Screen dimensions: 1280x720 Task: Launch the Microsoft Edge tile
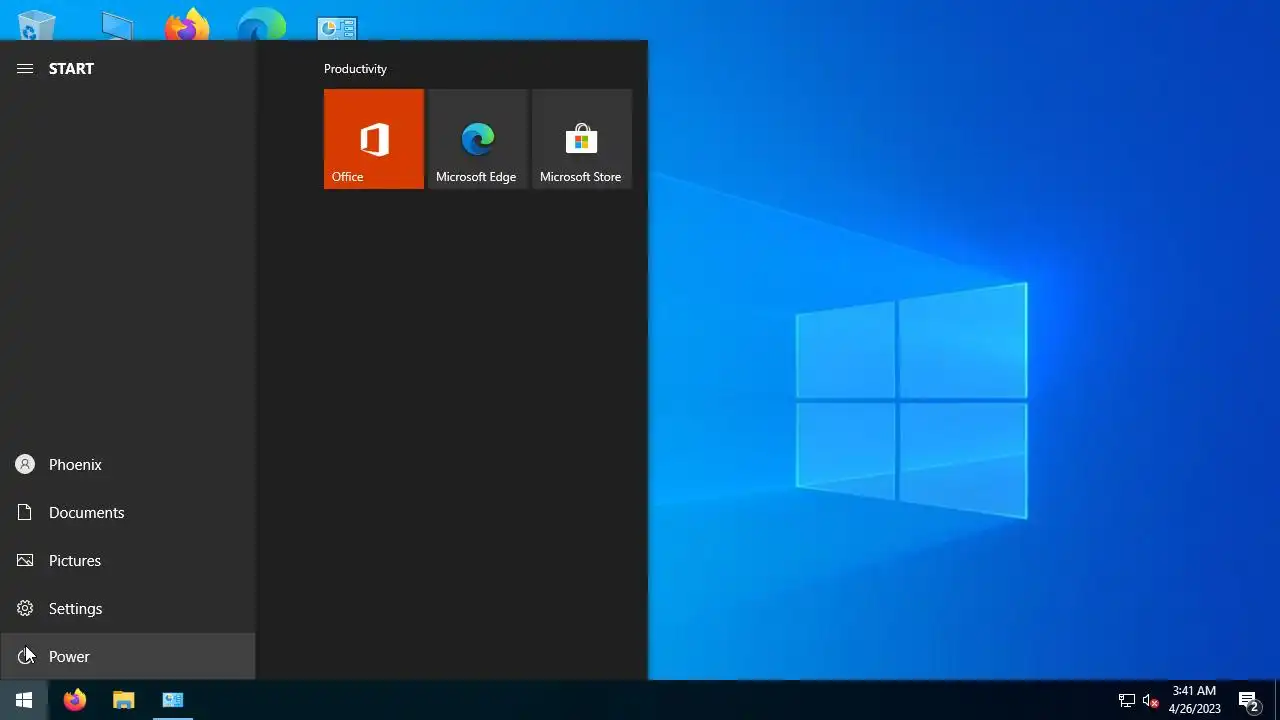pos(478,139)
